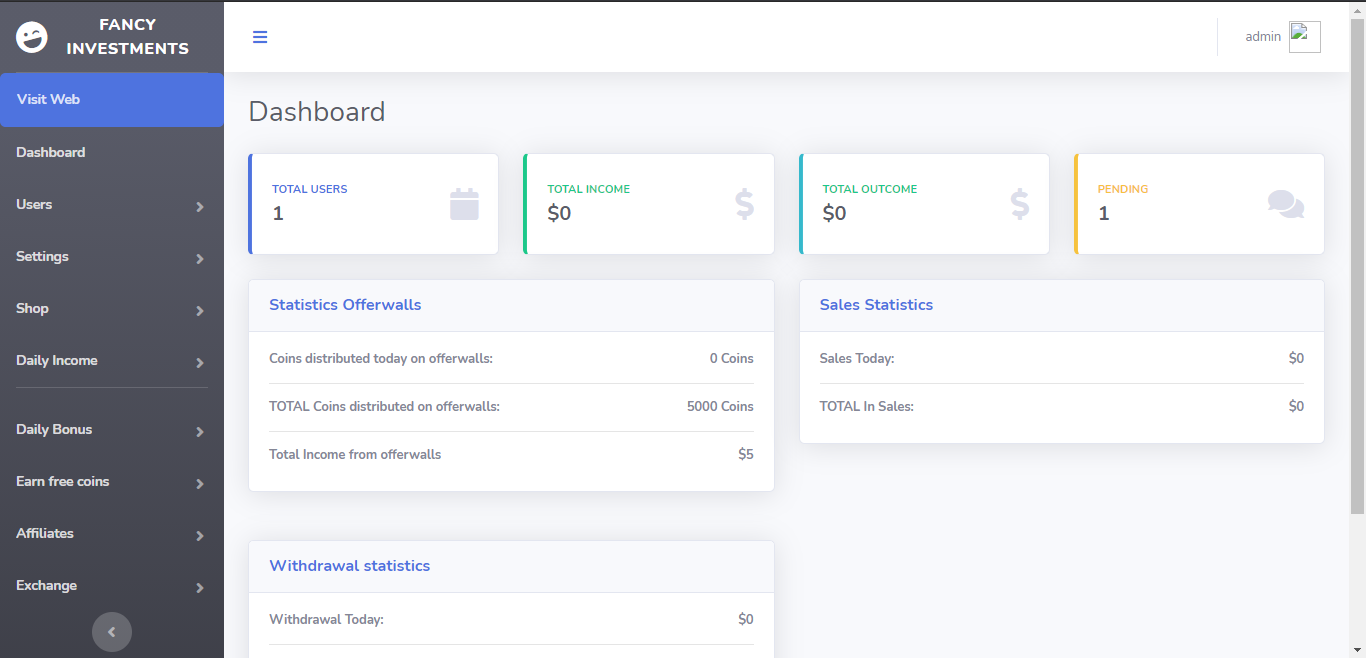Click the '$5' offerwall income value
The width and height of the screenshot is (1366, 658).
(x=746, y=454)
